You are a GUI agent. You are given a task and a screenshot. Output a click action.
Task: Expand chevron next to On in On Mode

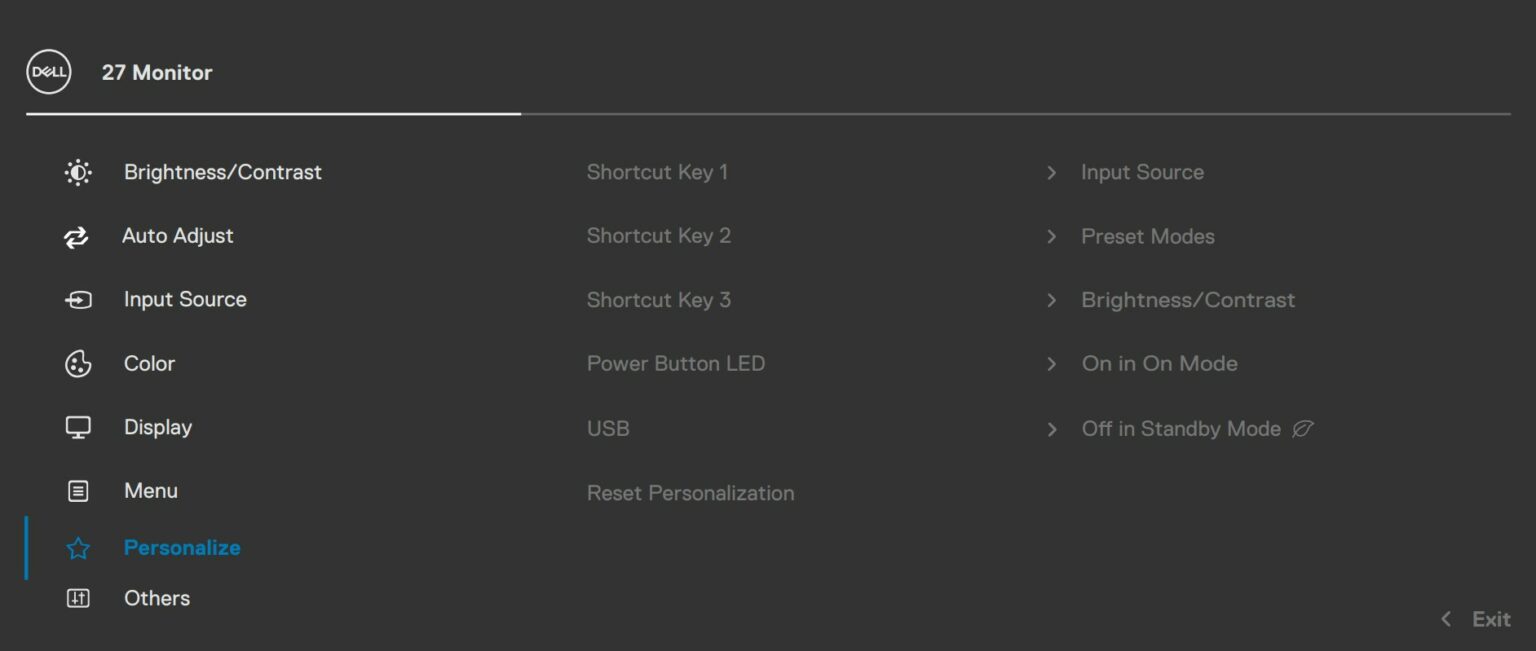1051,364
